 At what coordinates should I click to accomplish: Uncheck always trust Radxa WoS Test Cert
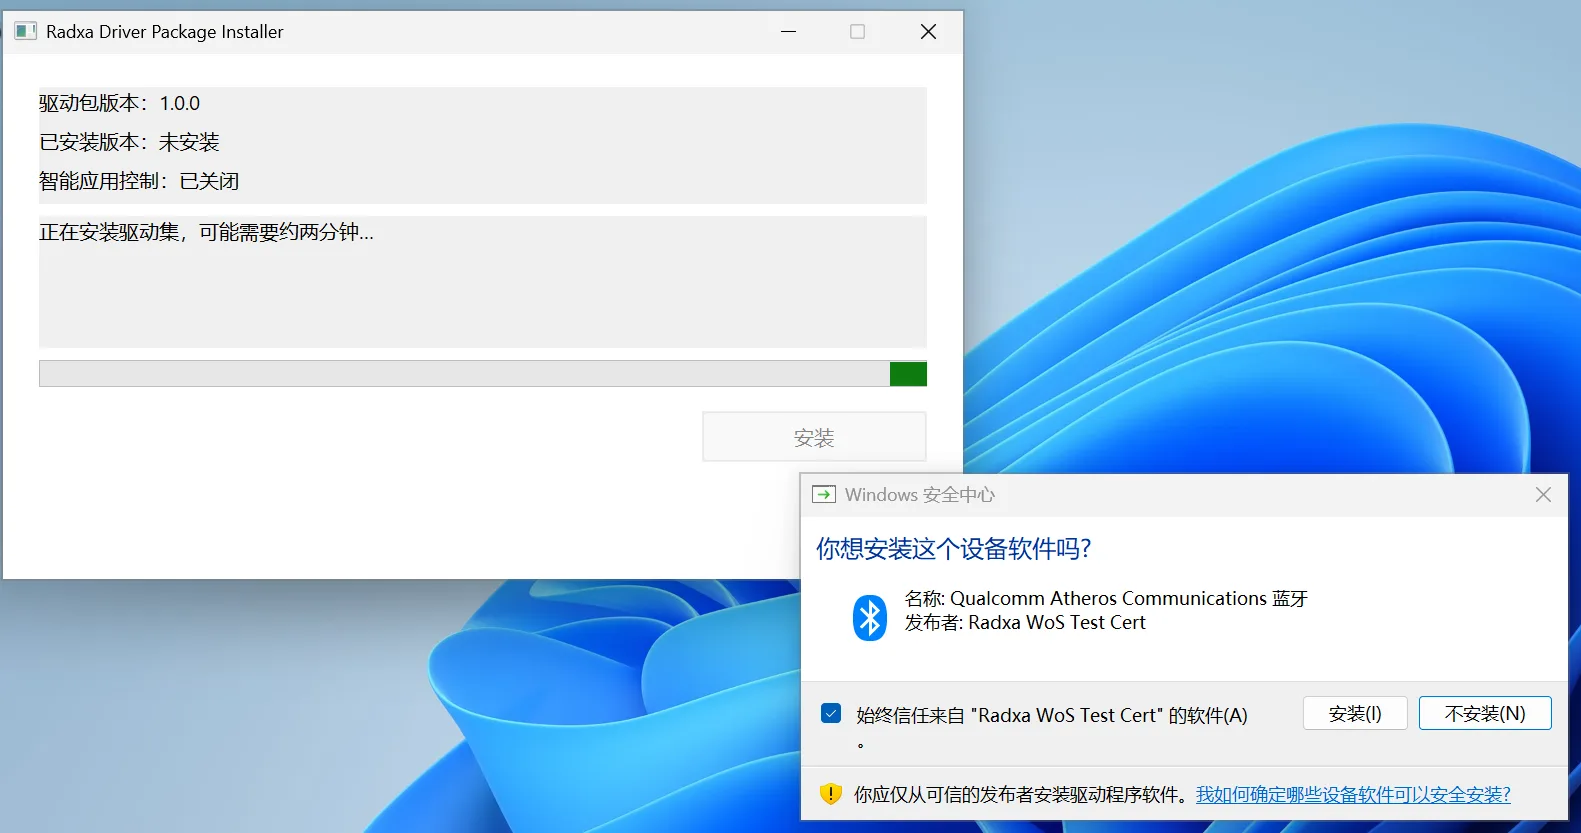point(831,713)
